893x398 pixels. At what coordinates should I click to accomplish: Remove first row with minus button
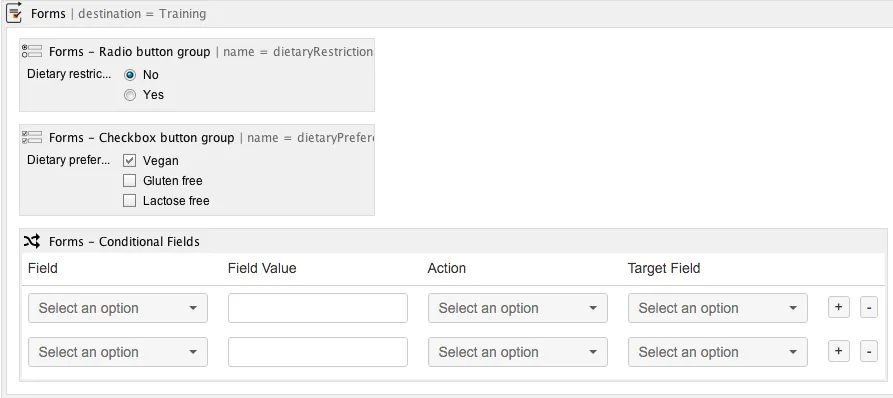[869, 307]
